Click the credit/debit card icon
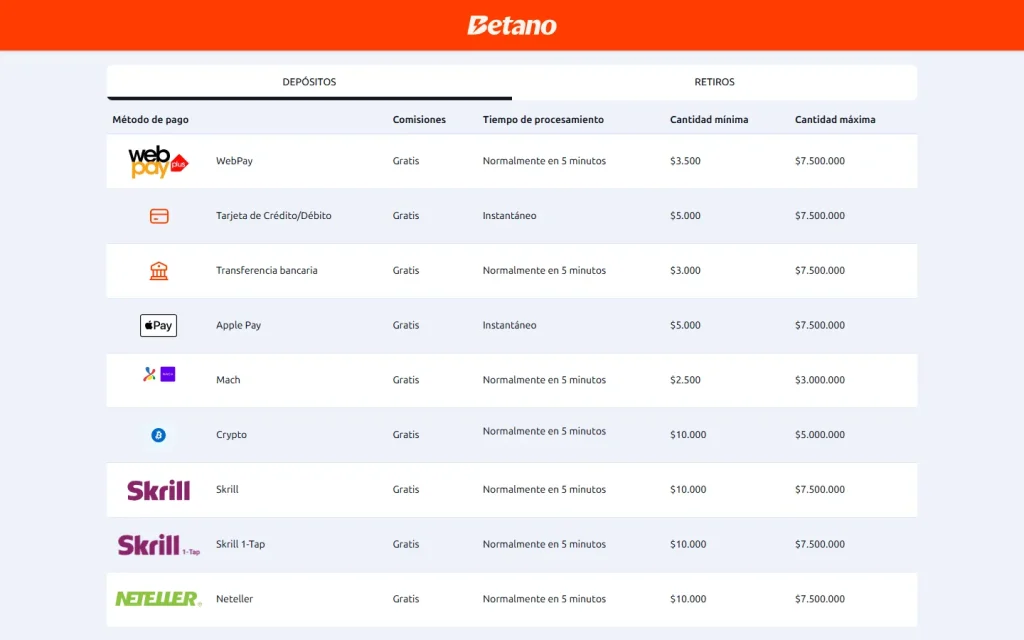The image size is (1024, 640). (159, 216)
